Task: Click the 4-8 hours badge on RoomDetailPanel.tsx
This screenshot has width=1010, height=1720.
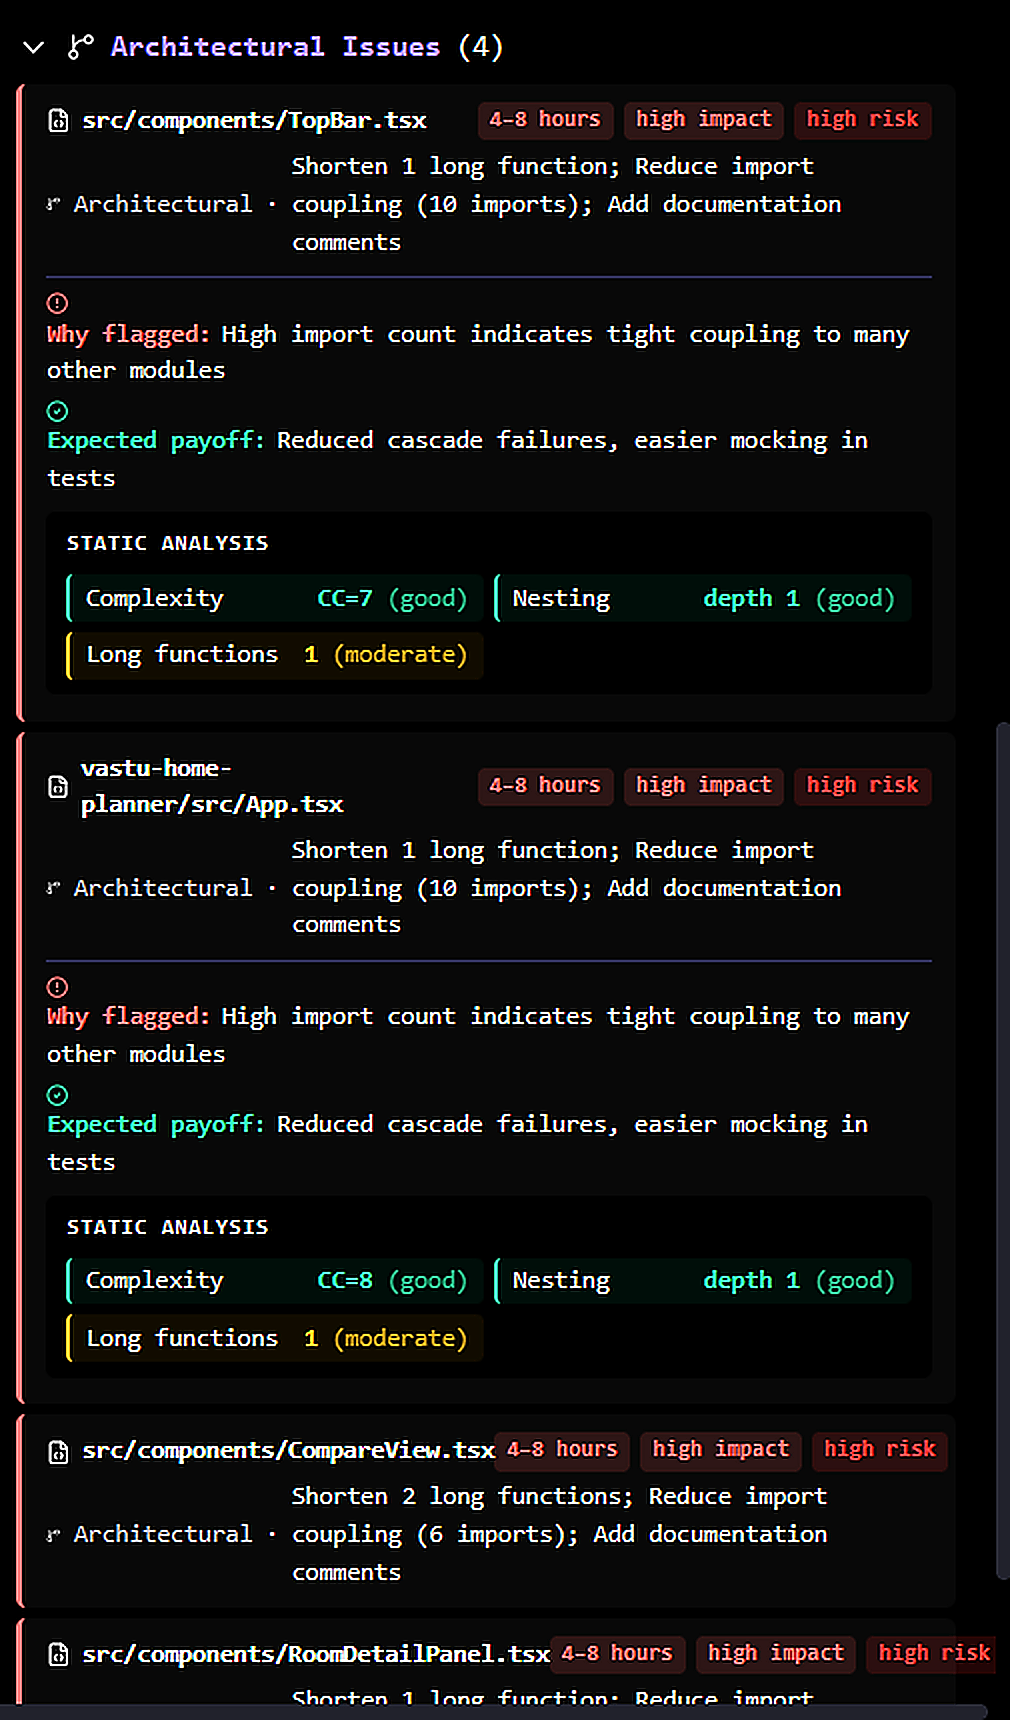Action: coord(617,1654)
